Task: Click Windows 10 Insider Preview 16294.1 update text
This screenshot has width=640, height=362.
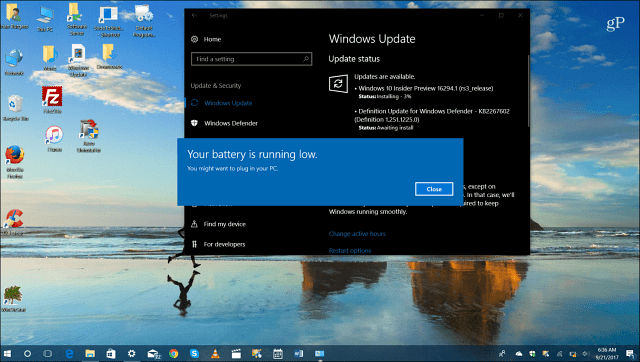Action: pyautogui.click(x=426, y=88)
